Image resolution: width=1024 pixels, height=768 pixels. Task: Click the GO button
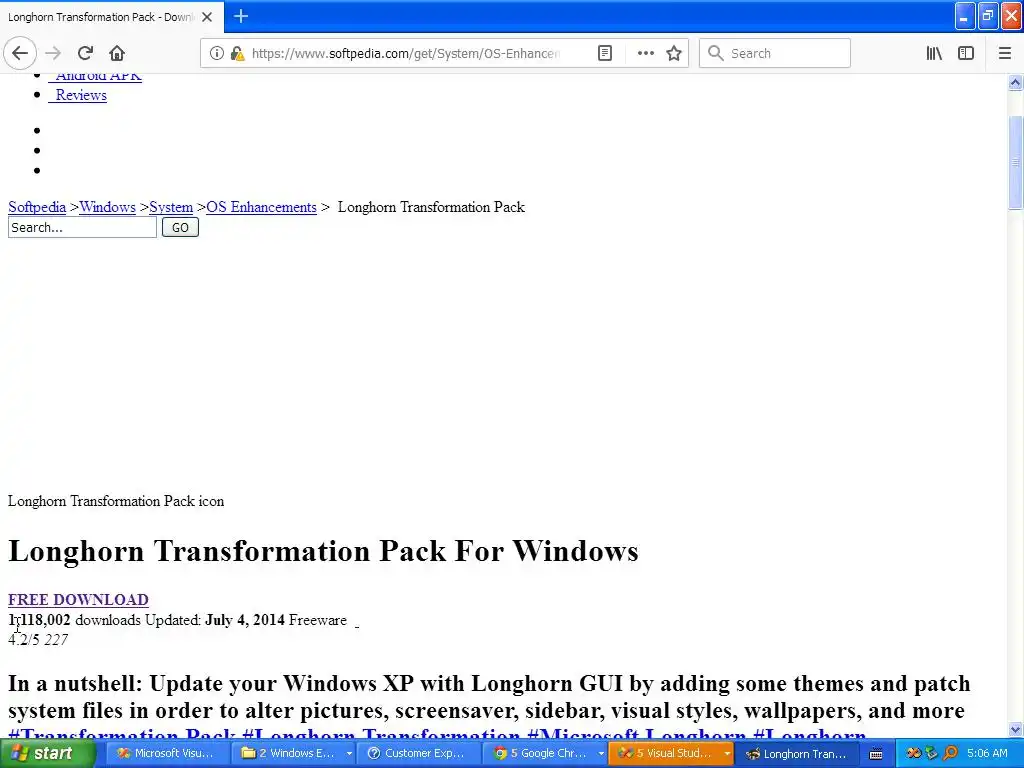[x=180, y=227]
